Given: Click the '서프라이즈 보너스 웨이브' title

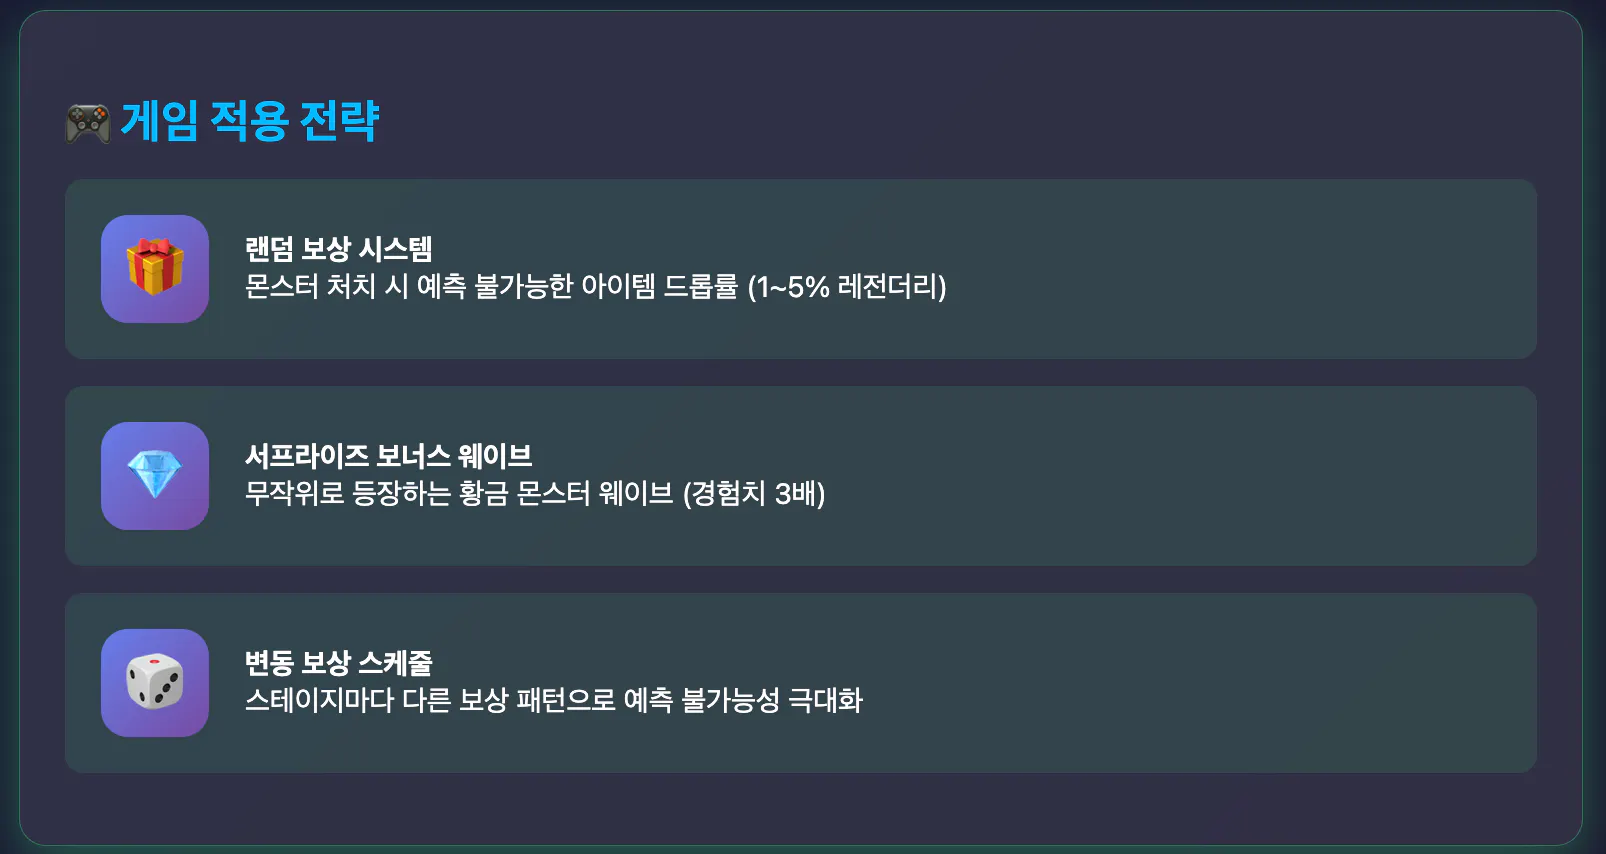Looking at the screenshot, I should point(389,456).
